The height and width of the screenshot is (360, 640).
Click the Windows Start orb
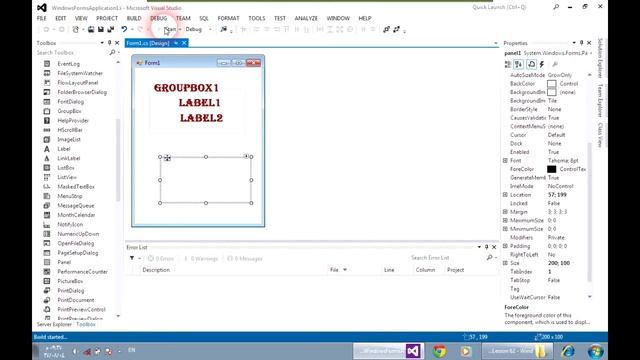[x=595, y=351]
